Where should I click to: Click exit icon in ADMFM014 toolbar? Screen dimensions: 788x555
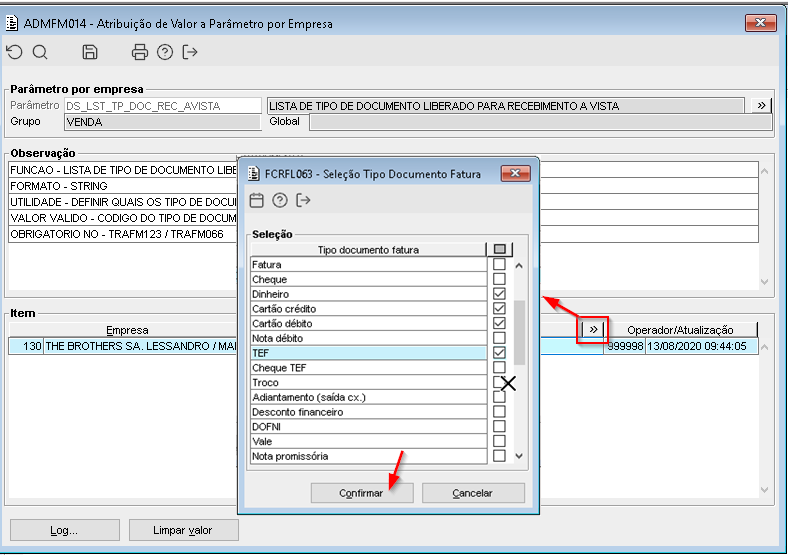190,52
